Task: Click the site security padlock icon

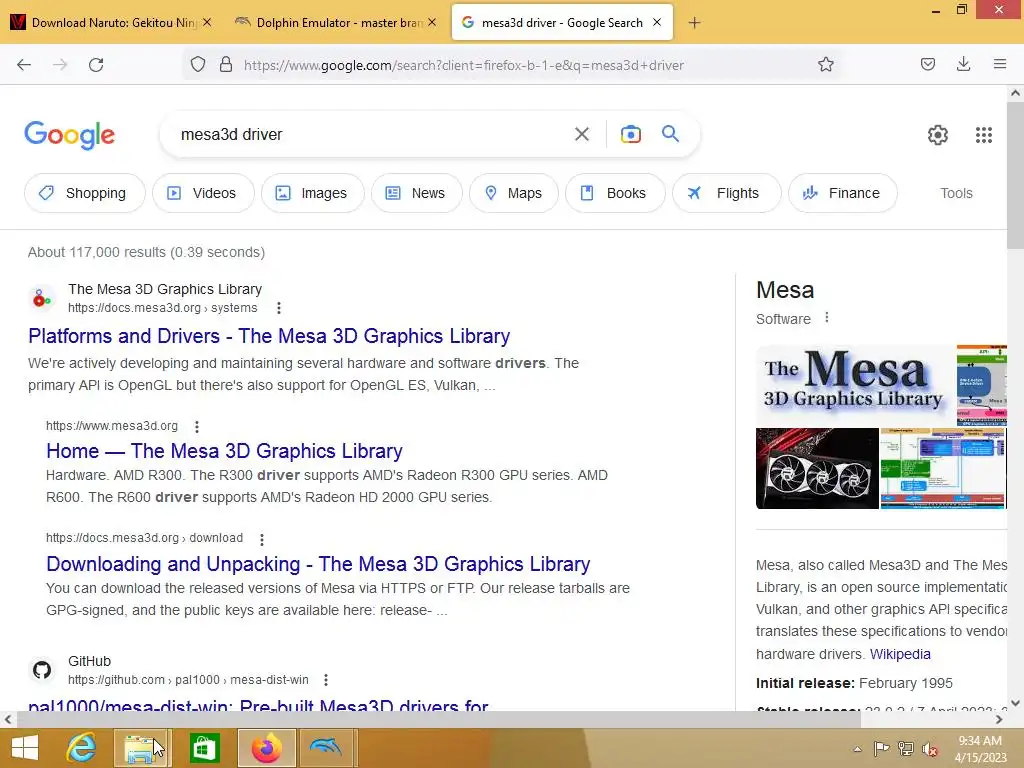Action: (226, 65)
